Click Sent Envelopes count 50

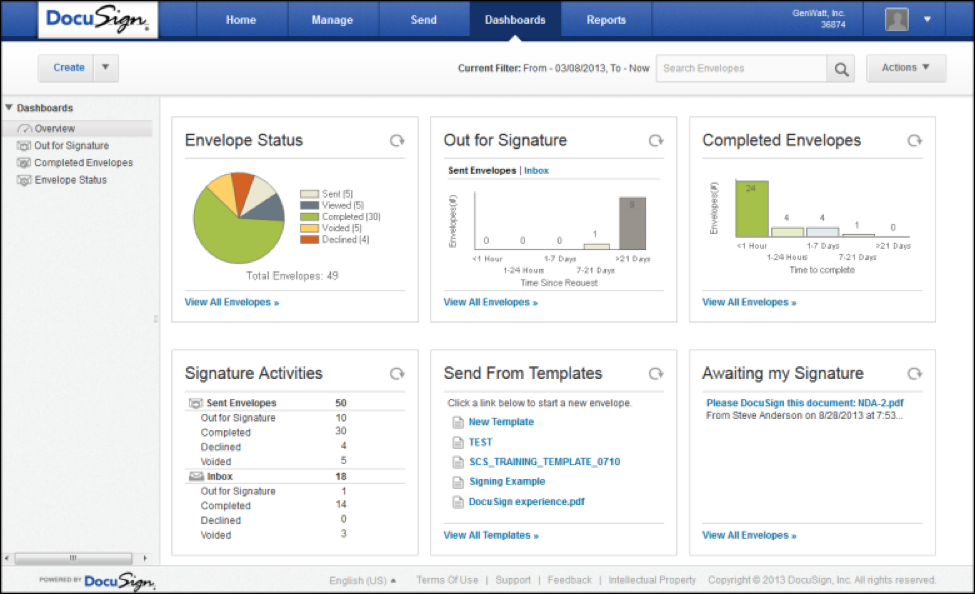(x=341, y=403)
